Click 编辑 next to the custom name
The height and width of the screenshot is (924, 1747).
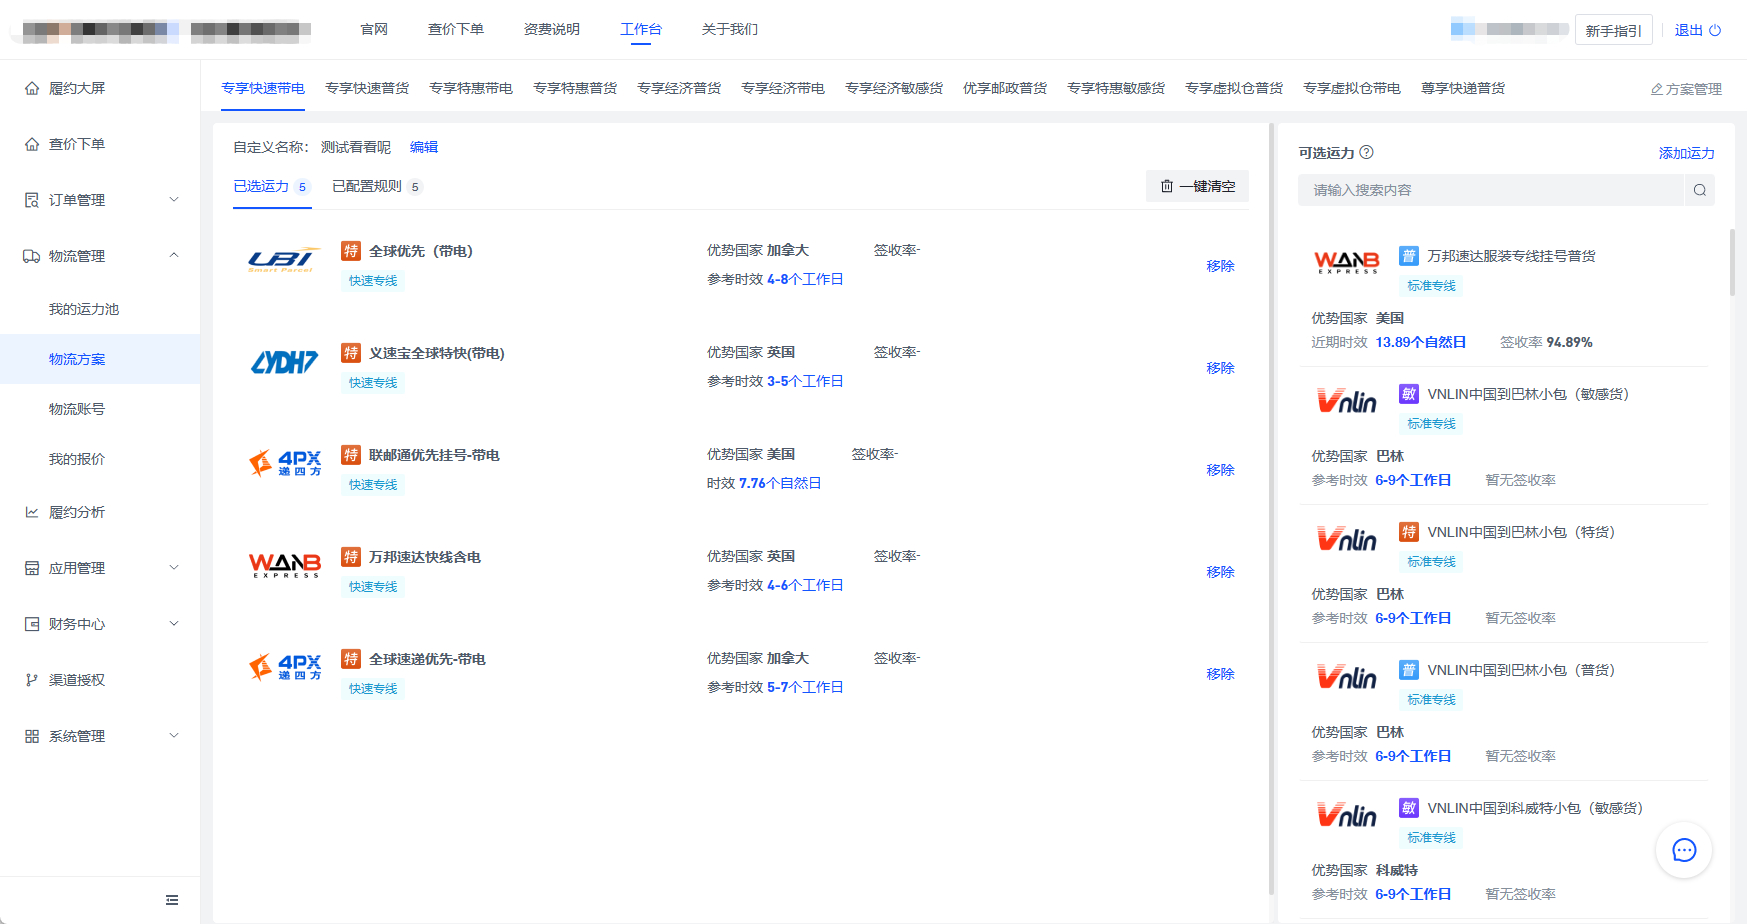pyautogui.click(x=424, y=147)
